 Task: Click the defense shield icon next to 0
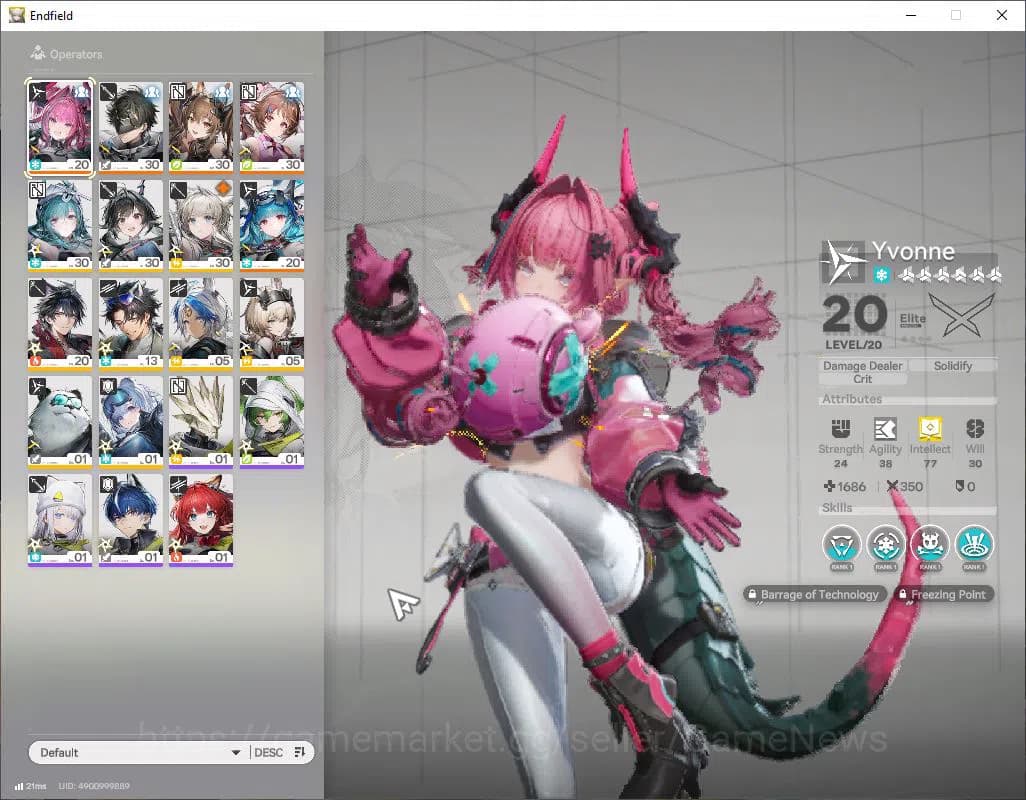(959, 486)
